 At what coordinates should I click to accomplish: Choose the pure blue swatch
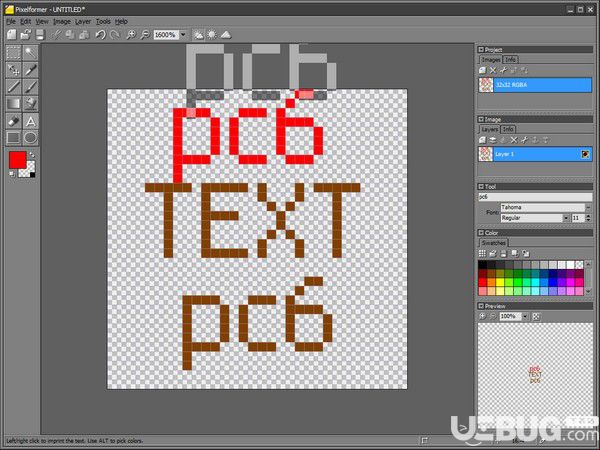click(x=553, y=283)
